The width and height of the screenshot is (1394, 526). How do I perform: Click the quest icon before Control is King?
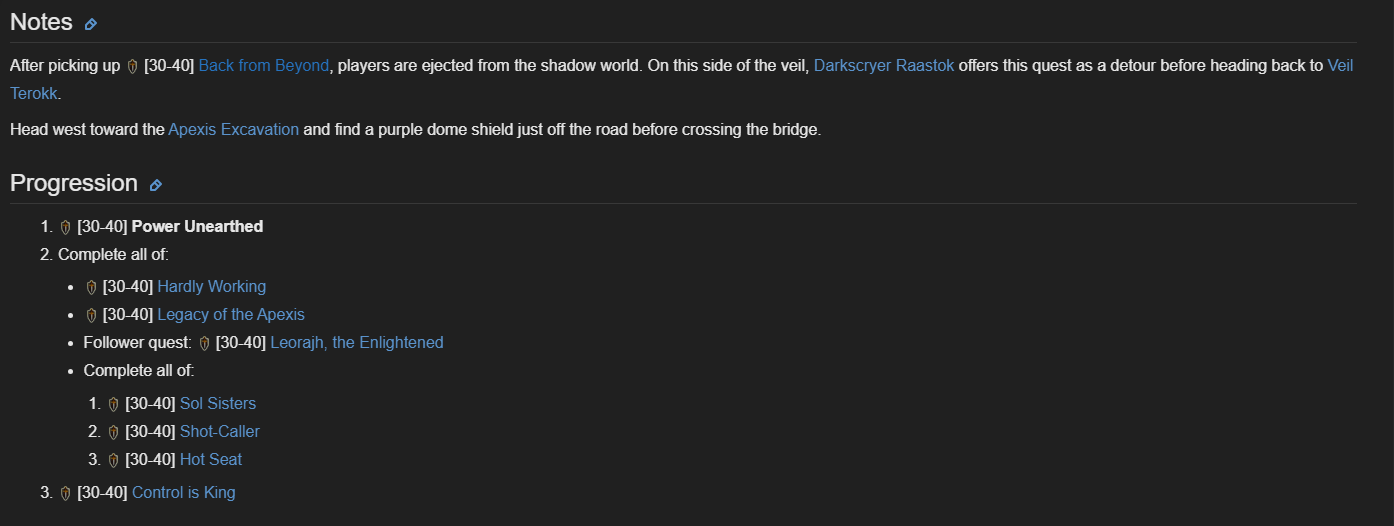66,493
